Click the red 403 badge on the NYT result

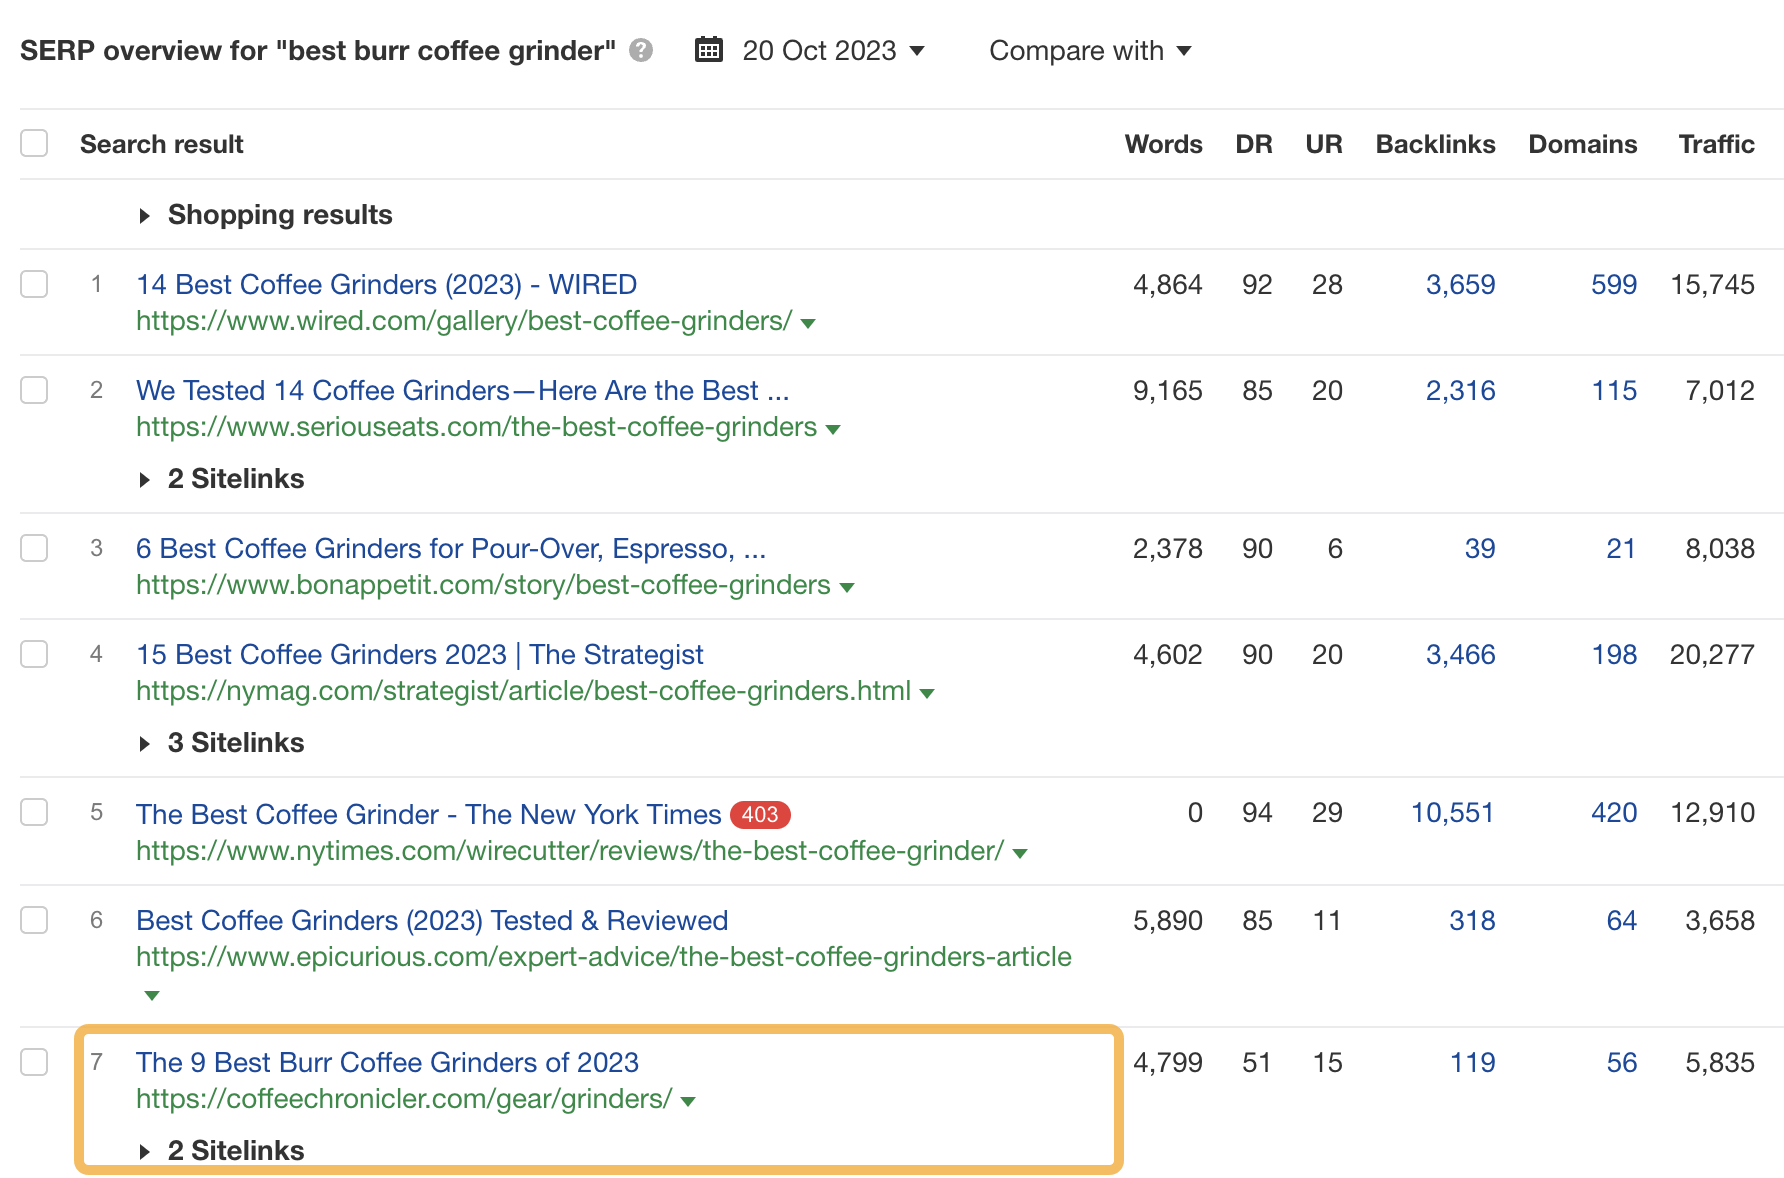pyautogui.click(x=760, y=815)
